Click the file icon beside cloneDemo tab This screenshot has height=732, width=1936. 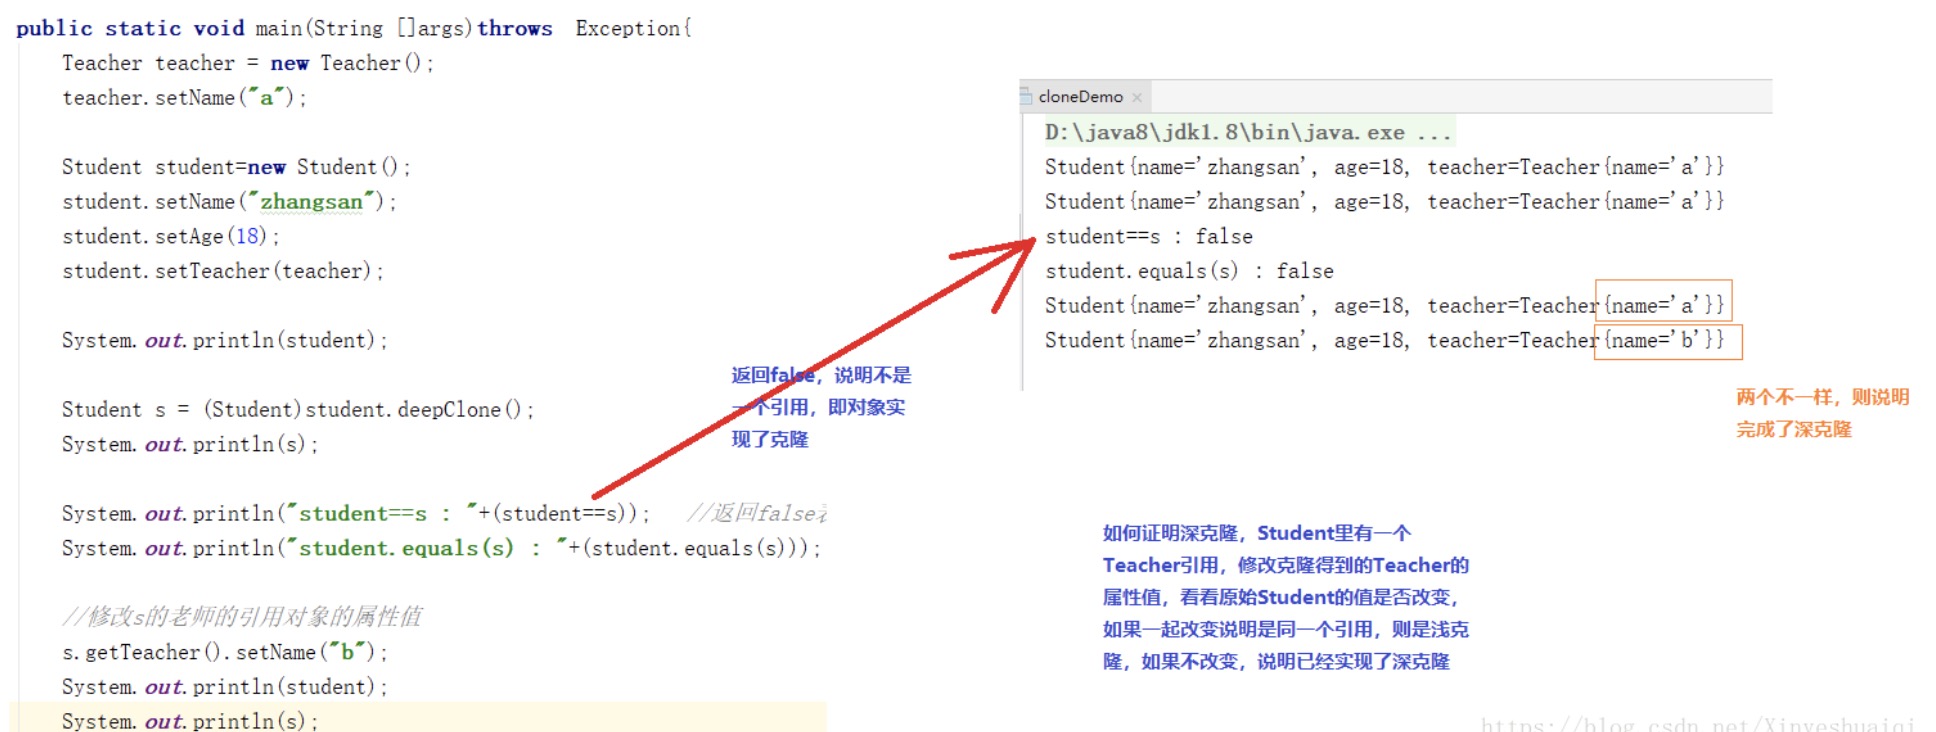pos(1026,96)
